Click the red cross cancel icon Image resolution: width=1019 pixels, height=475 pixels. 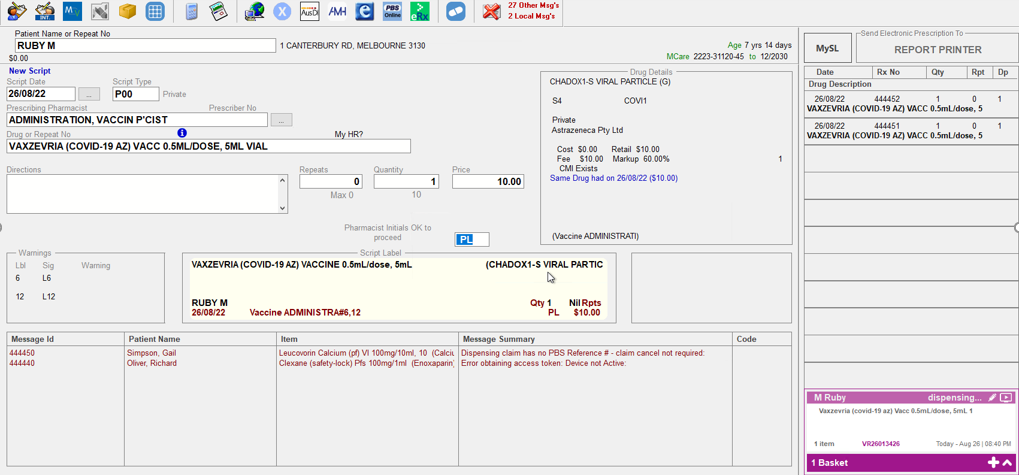point(492,11)
